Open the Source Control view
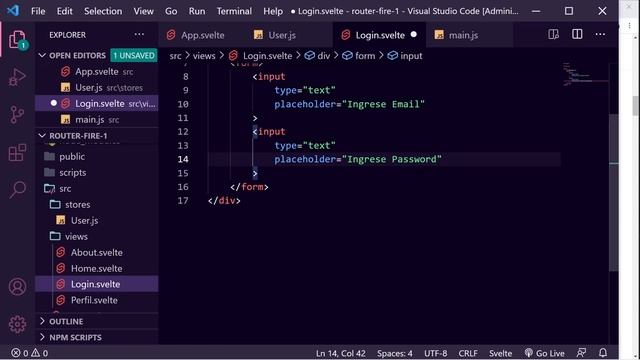Screen dimensions: 640x360 pos(17,115)
